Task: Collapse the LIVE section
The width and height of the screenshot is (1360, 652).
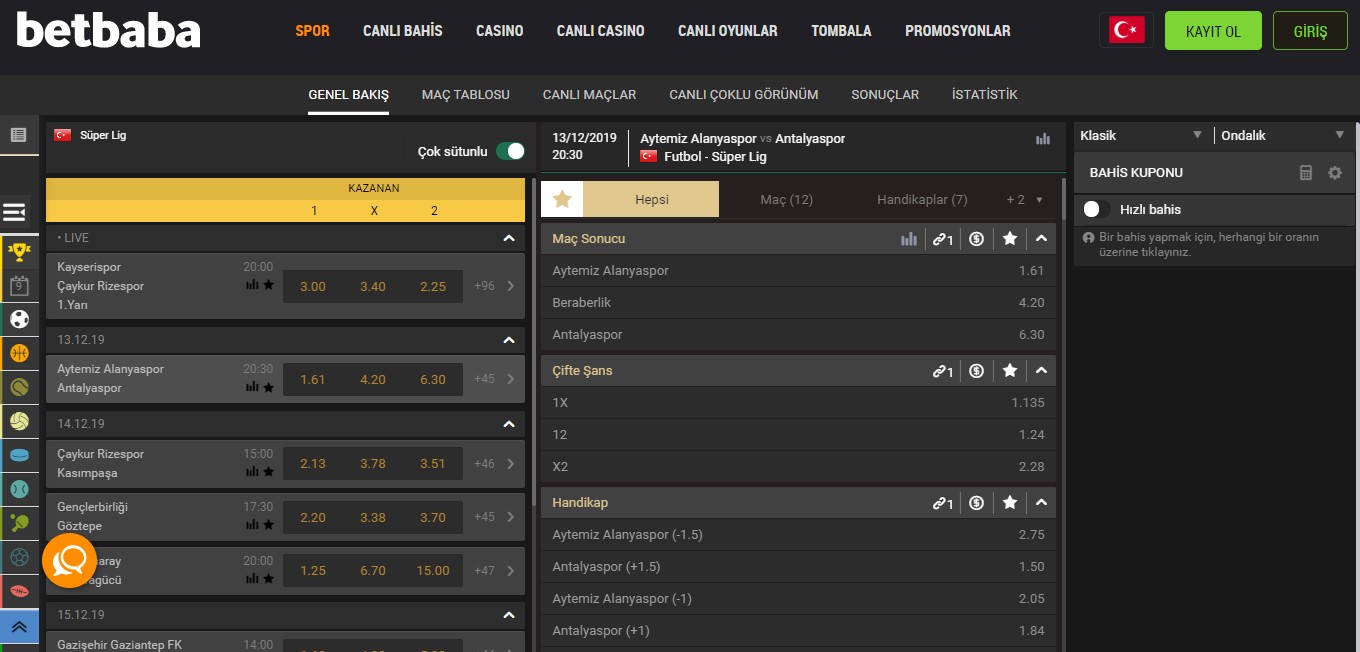Action: 509,238
